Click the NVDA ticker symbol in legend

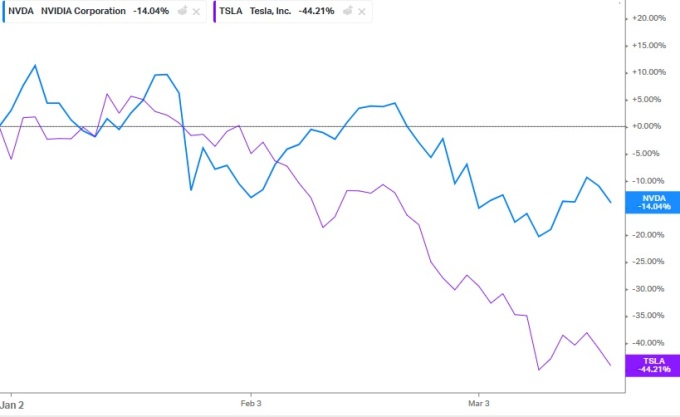click(22, 11)
